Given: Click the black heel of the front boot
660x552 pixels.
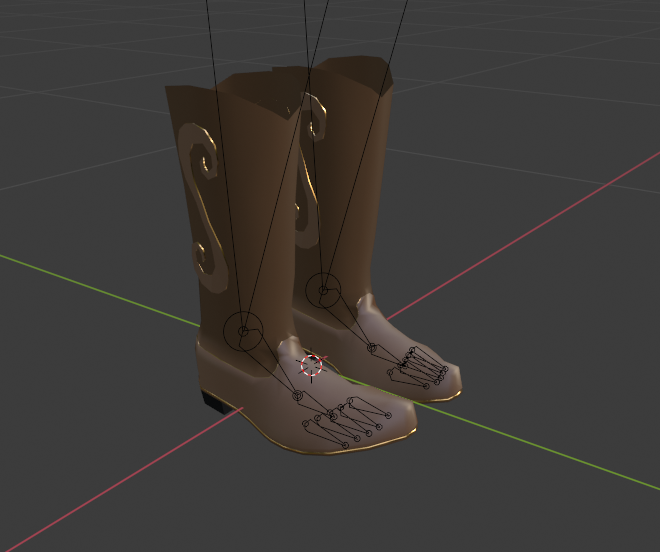Looking at the screenshot, I should (x=216, y=402).
